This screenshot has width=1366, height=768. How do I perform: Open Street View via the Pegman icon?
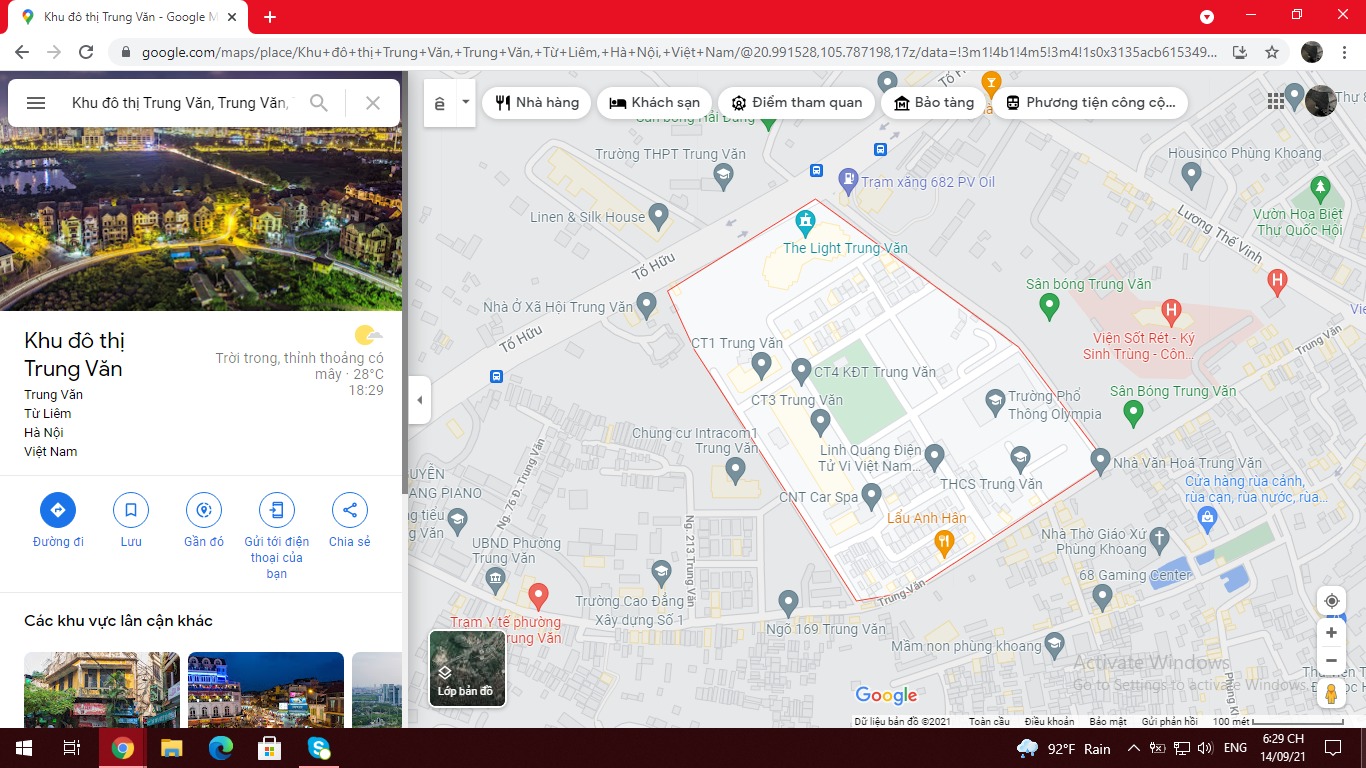pyautogui.click(x=1331, y=693)
